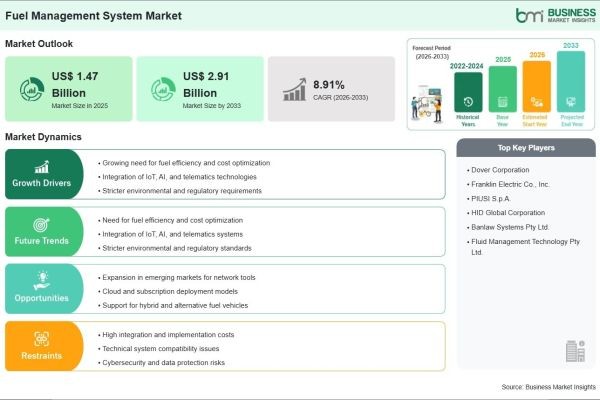
Task: Click the clock icon in the 2022-2024 bar
Action: pos(468,101)
